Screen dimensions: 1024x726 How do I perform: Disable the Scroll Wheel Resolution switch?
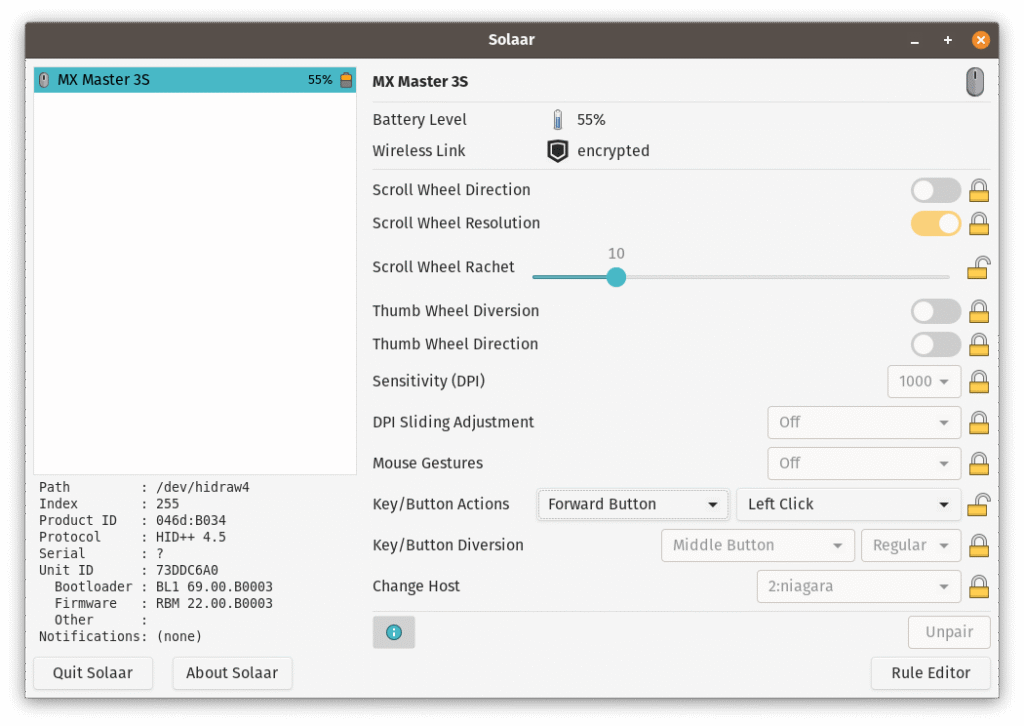[x=935, y=223]
